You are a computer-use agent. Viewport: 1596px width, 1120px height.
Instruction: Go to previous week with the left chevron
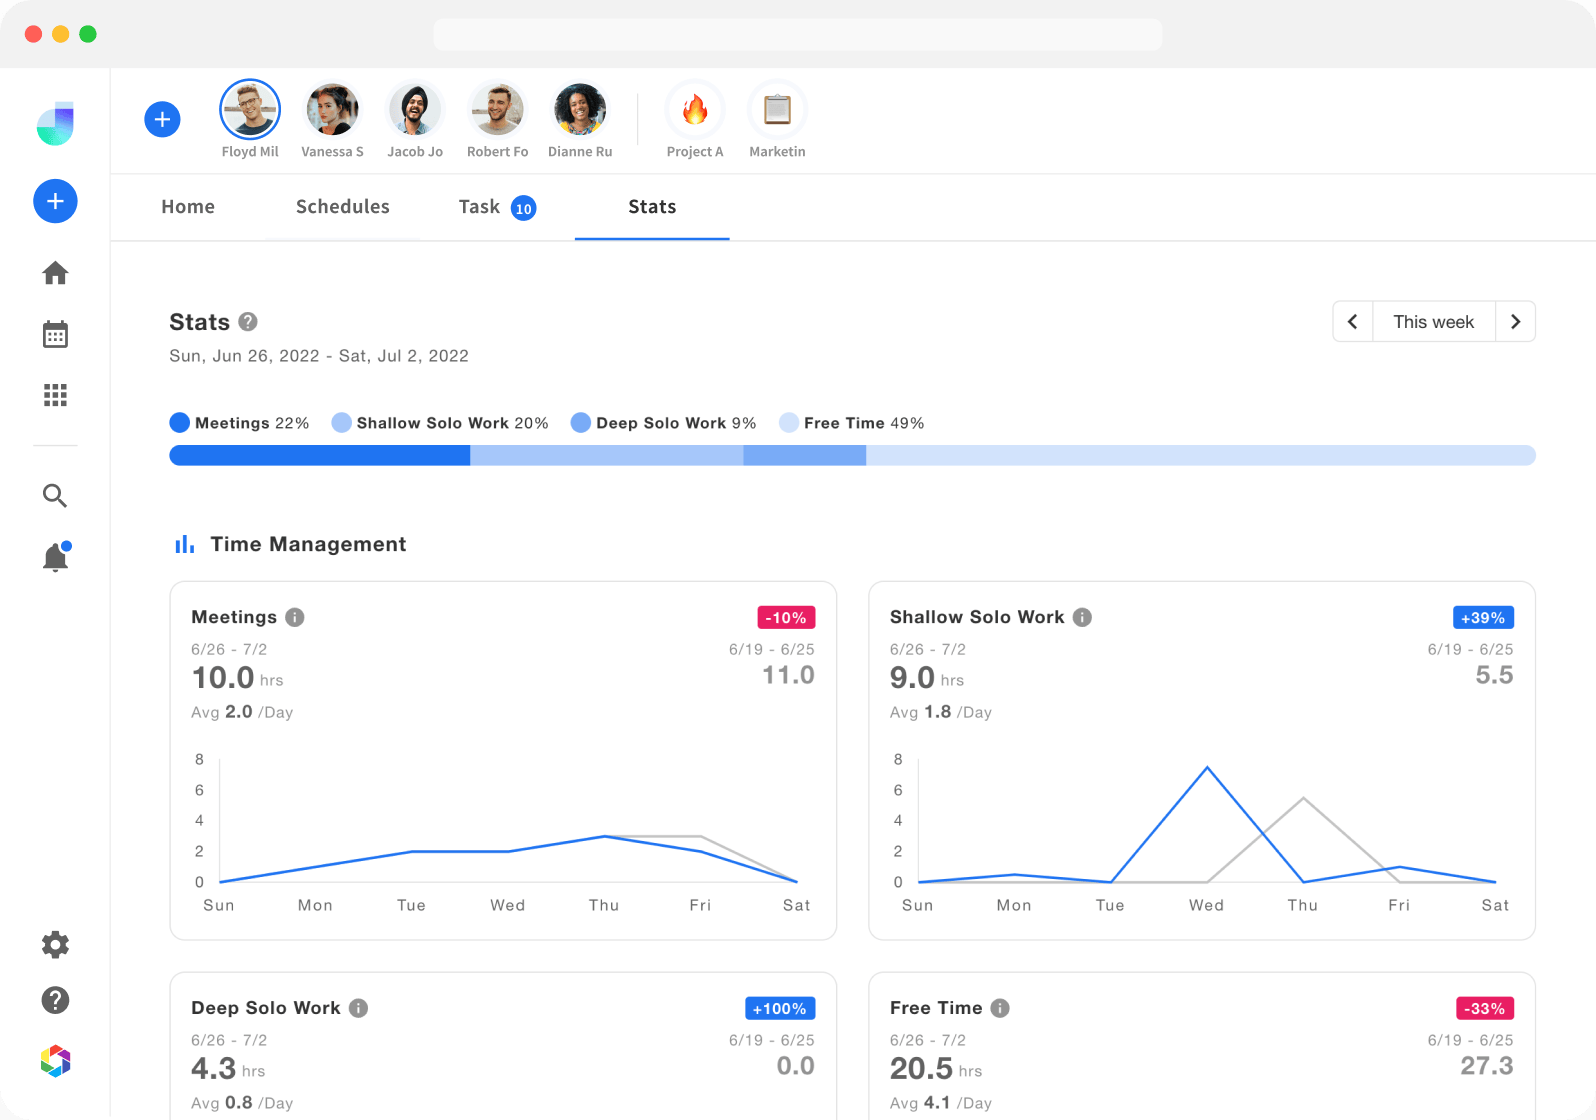(x=1353, y=322)
